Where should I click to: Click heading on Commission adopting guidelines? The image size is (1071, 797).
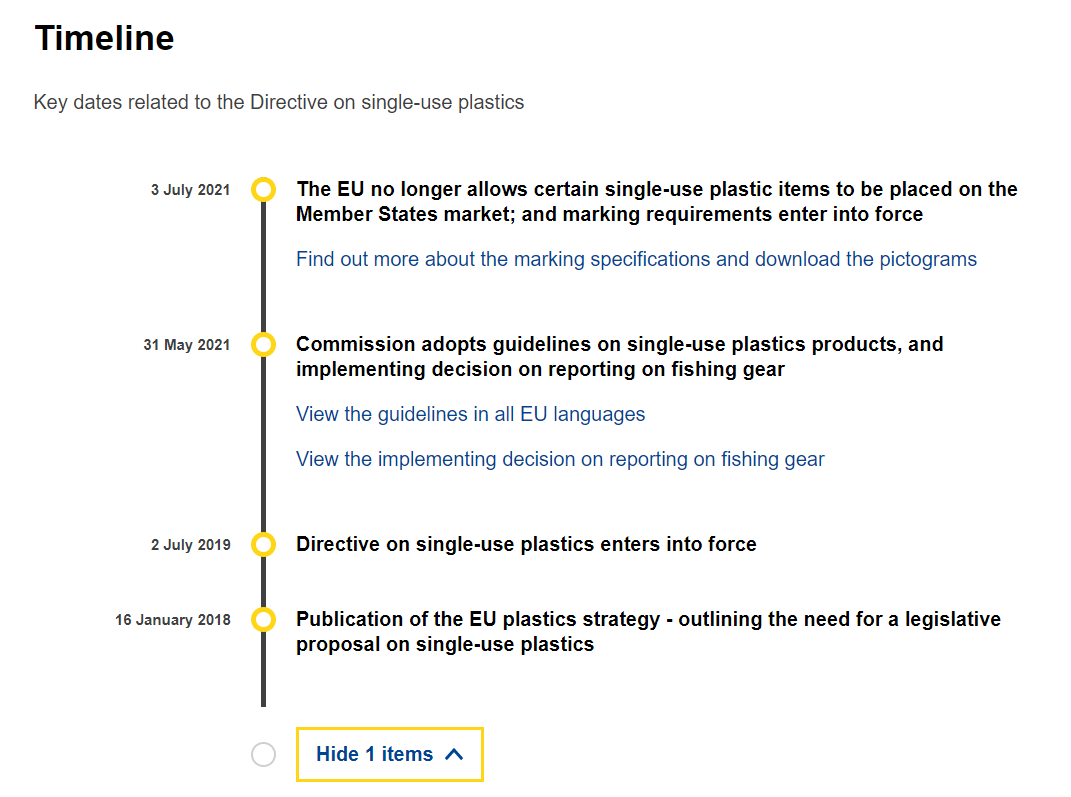(620, 356)
